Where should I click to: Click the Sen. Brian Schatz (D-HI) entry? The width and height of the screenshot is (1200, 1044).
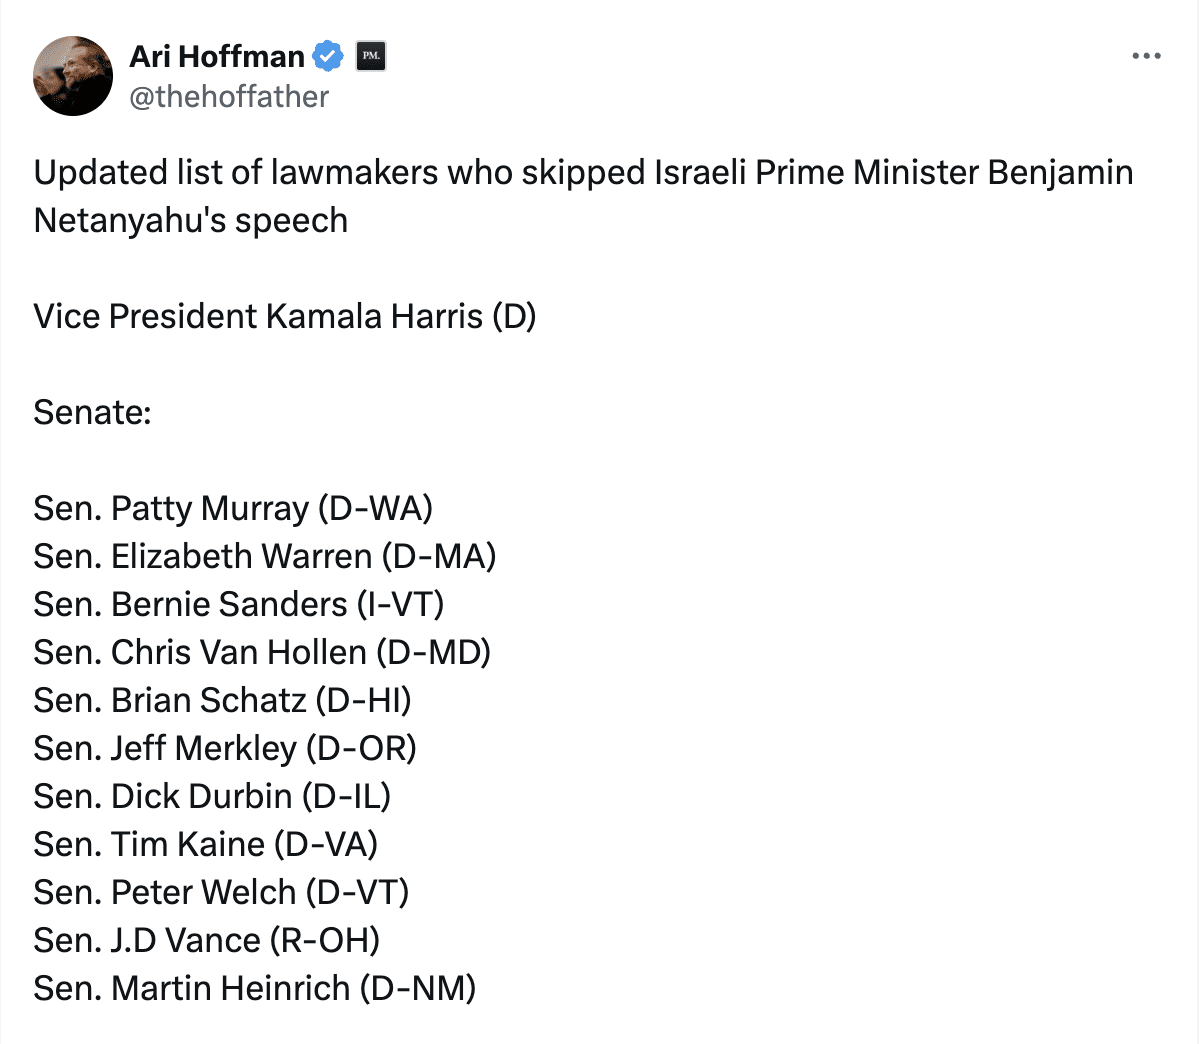(x=222, y=700)
